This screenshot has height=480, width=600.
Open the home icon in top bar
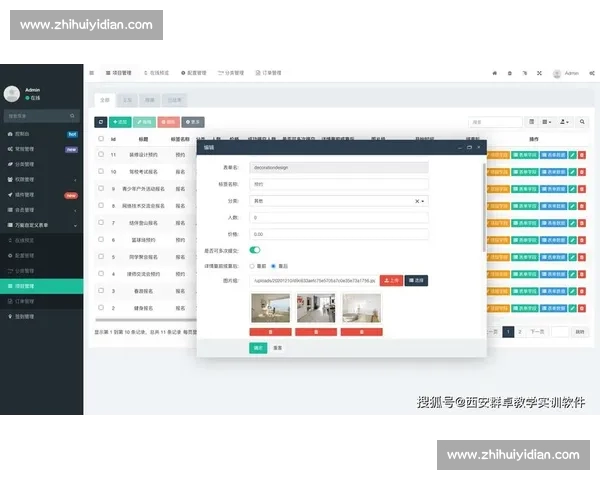pyautogui.click(x=494, y=73)
